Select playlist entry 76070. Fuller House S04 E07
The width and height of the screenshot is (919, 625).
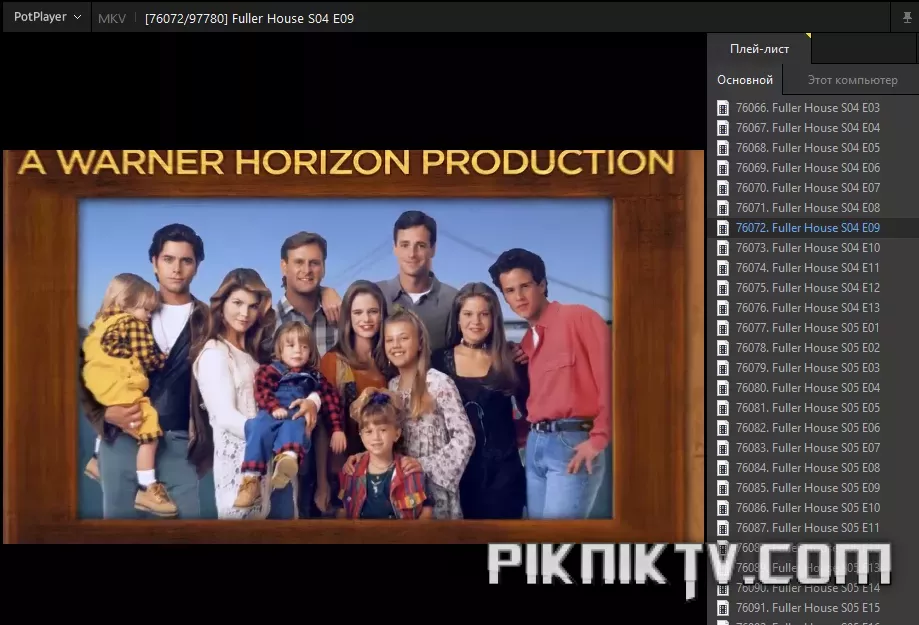[813, 188]
